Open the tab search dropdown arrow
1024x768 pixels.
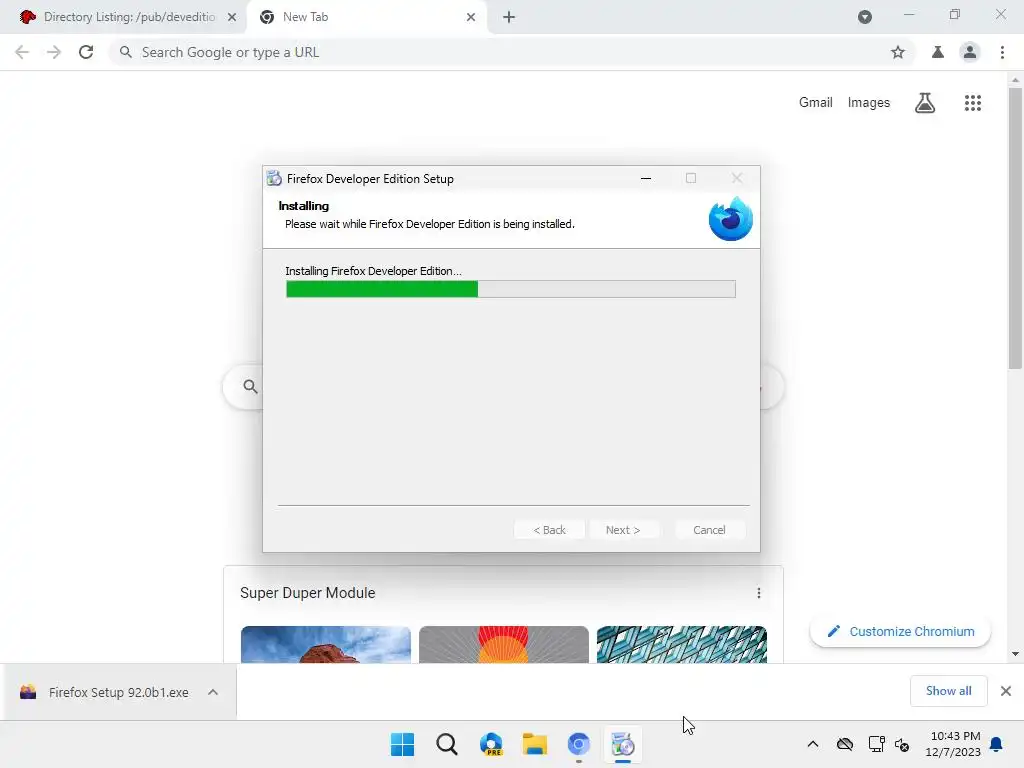coord(865,17)
